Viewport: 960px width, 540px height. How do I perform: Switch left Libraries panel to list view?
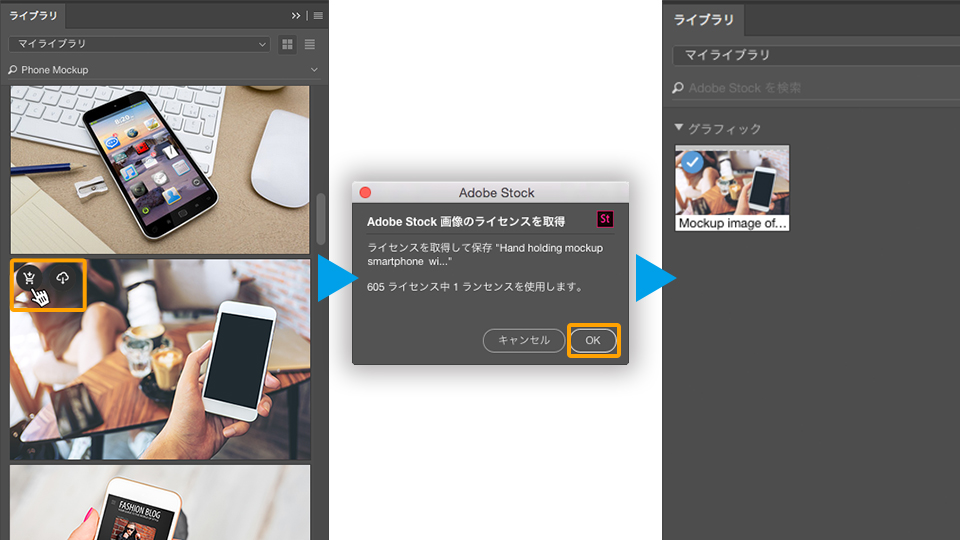point(310,44)
